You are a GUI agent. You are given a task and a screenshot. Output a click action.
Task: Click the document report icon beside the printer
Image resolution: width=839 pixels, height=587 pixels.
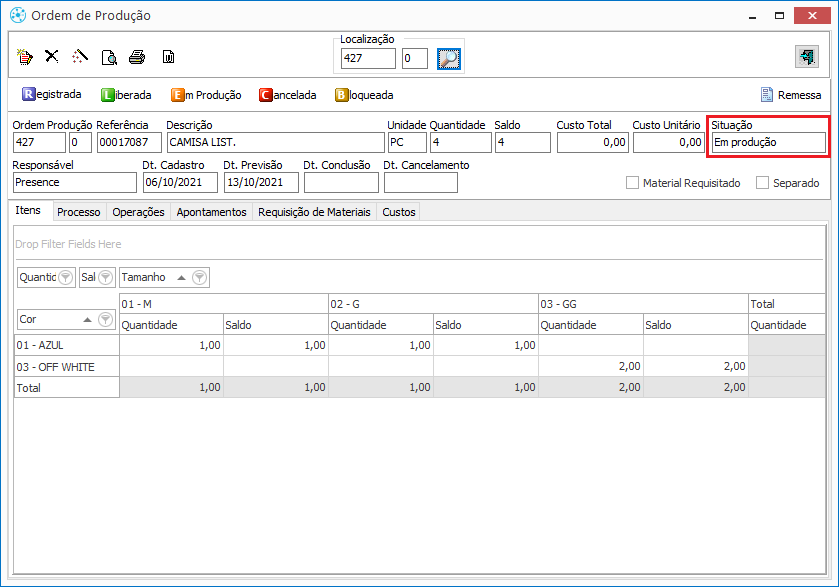pos(168,57)
